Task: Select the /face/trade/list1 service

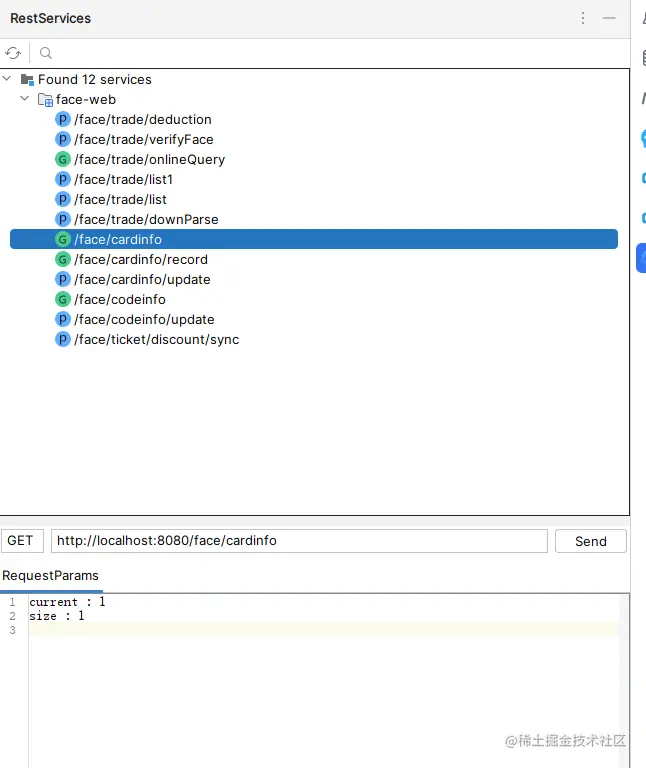Action: 123,180
